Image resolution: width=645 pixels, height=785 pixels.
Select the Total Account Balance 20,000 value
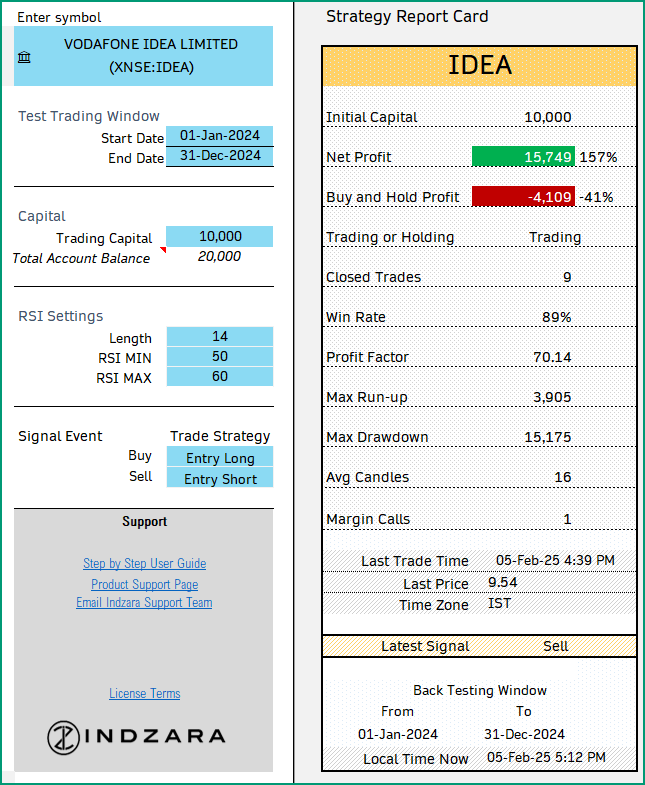(x=219, y=256)
